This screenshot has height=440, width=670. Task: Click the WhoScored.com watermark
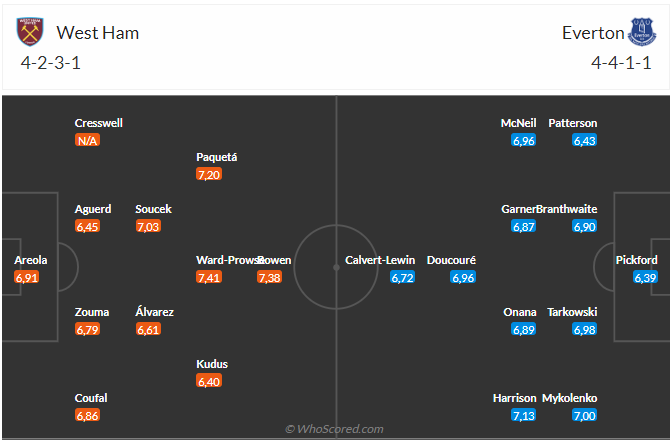tap(334, 429)
